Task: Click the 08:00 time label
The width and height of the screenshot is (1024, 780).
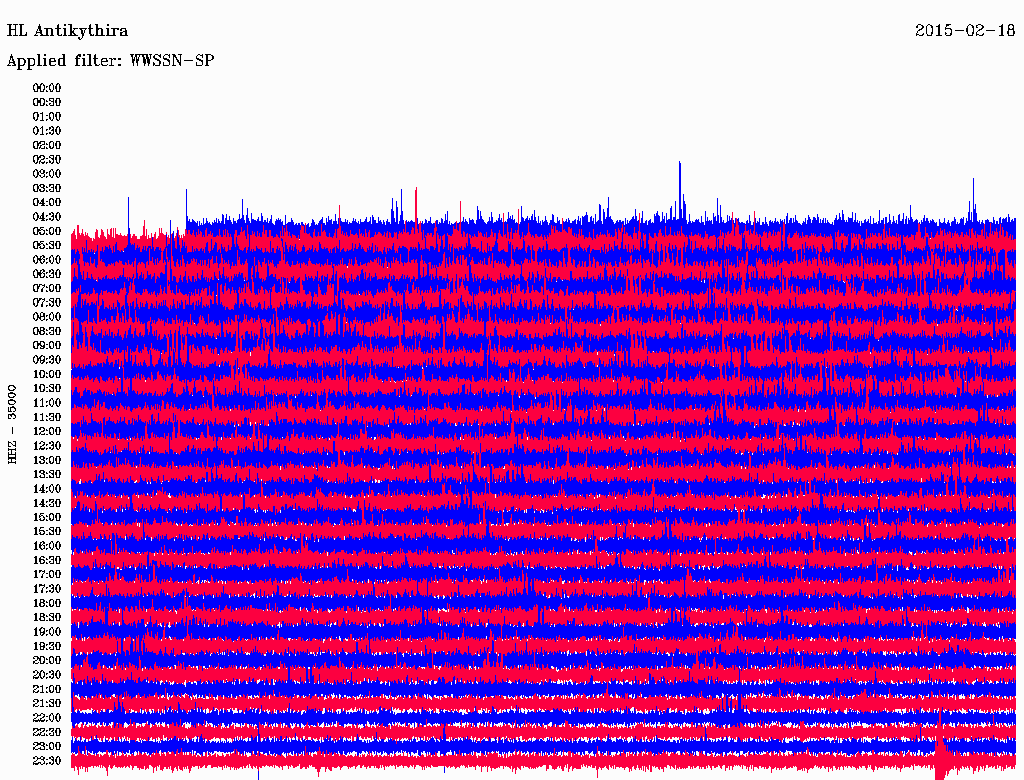Action: click(x=47, y=317)
